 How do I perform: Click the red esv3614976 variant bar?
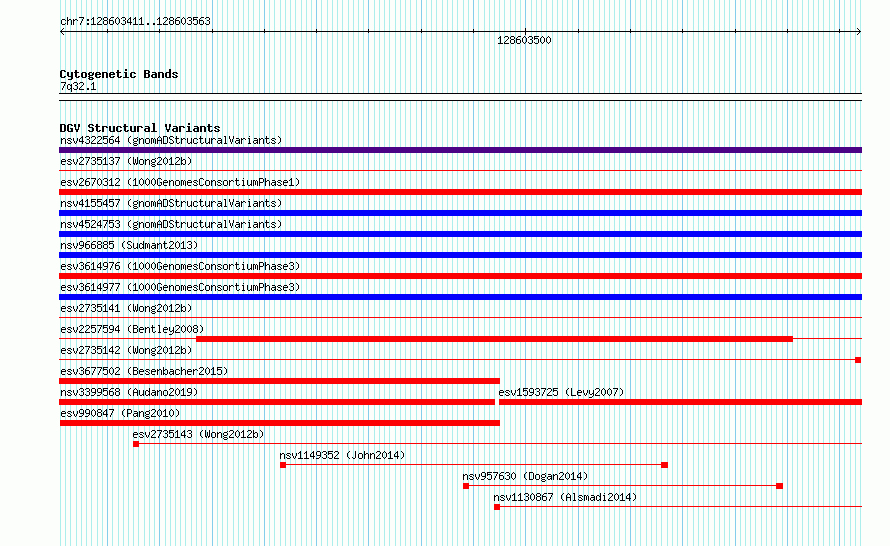[460, 276]
